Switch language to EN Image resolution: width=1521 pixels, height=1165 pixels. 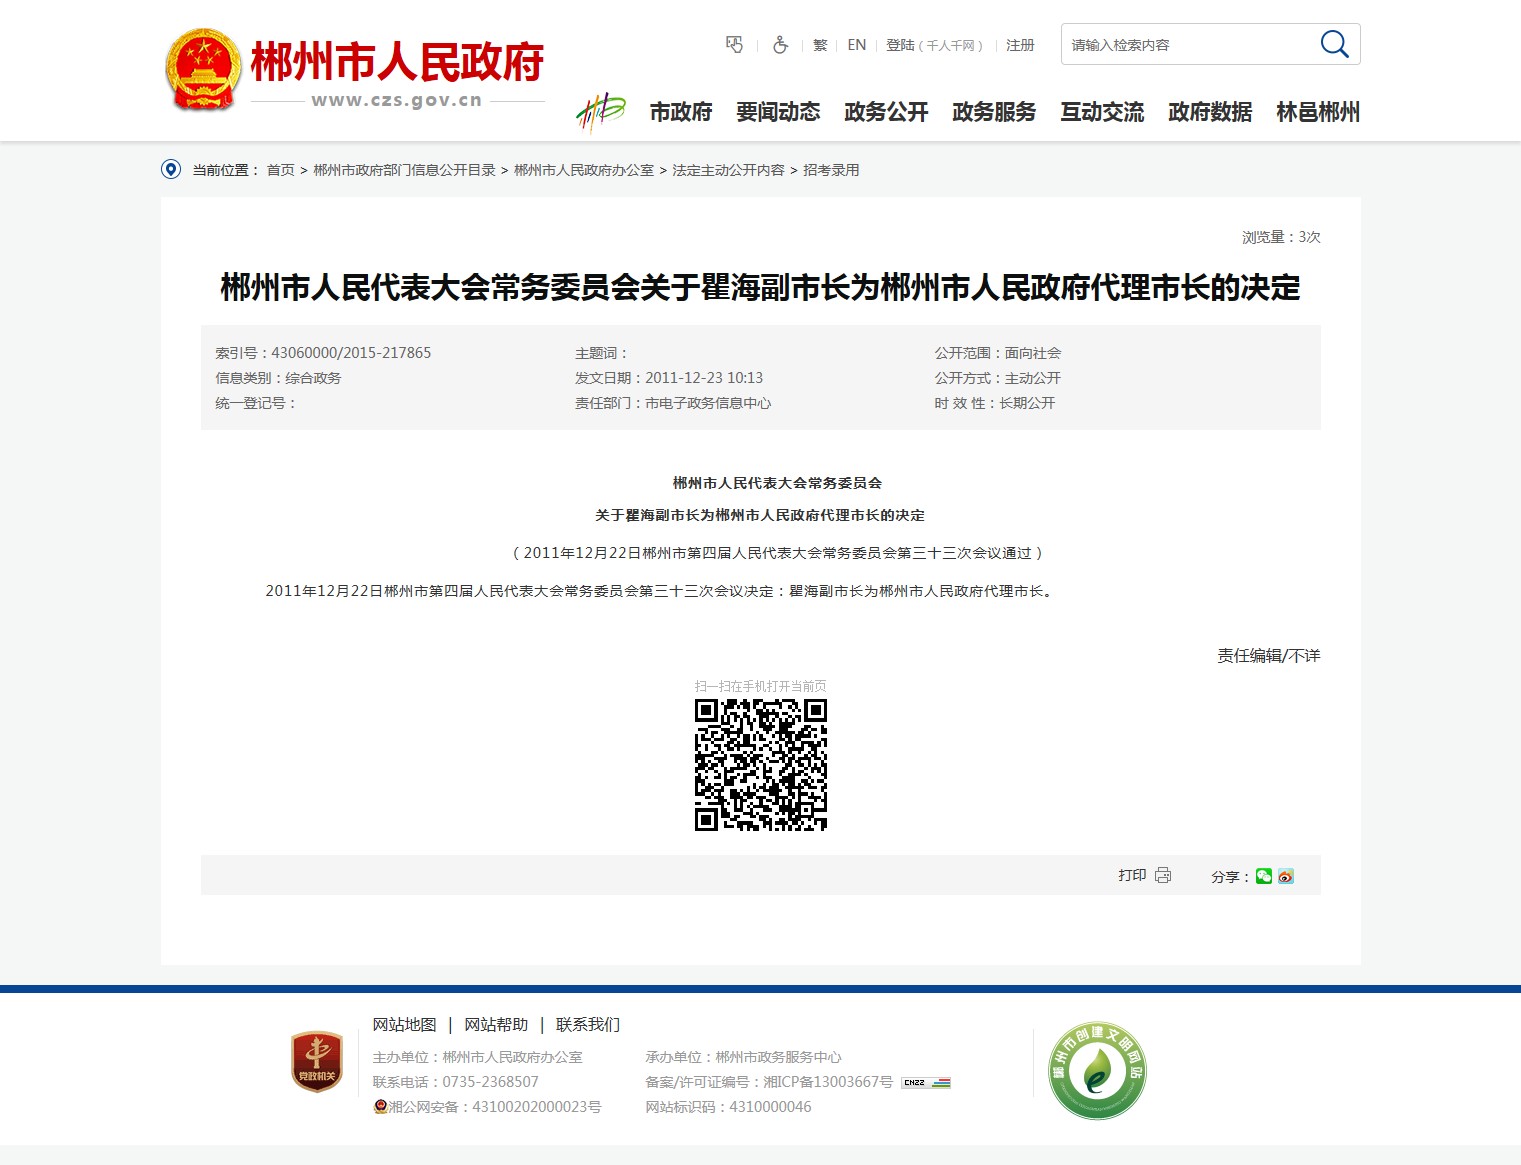[857, 45]
